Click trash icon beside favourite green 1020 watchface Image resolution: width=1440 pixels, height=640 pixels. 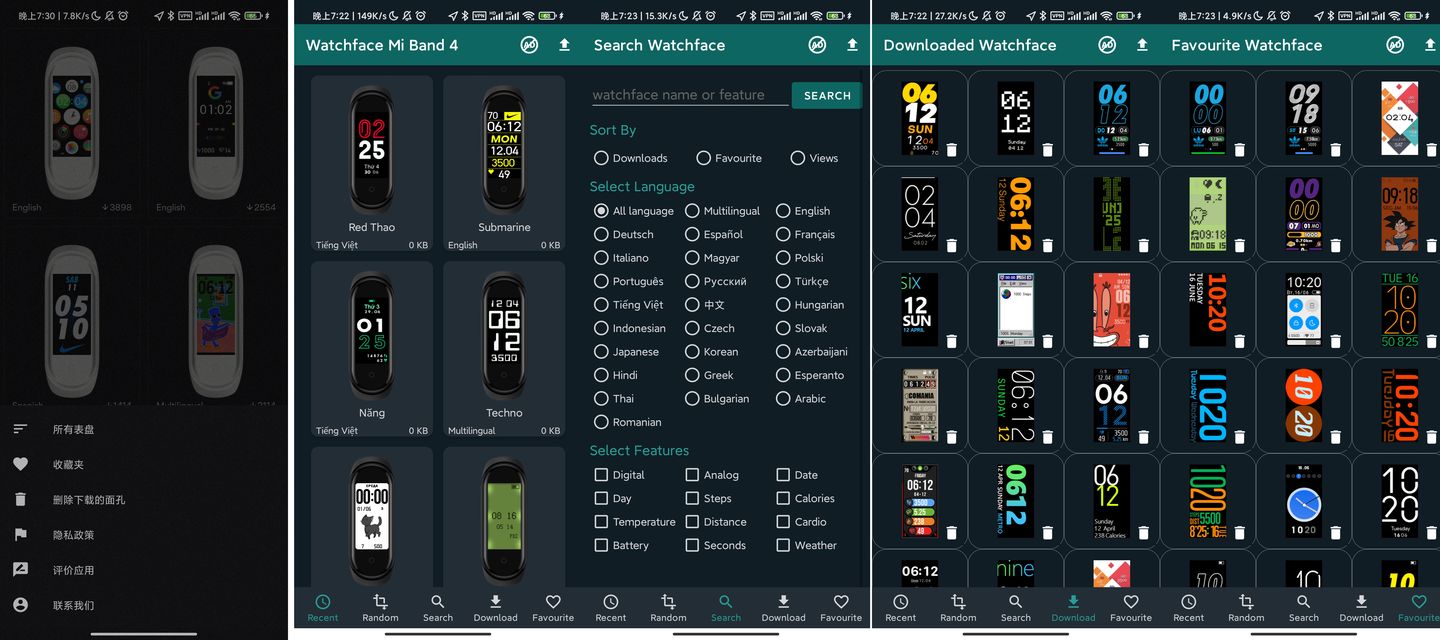1239,532
